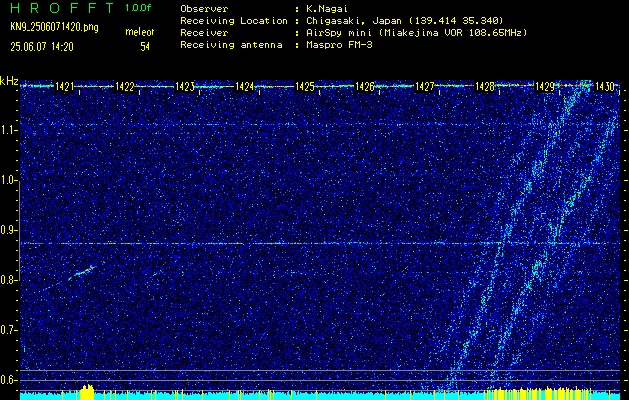Select the AirSpy mini receiver value
Screen dimensions: 629x400
coord(416,32)
